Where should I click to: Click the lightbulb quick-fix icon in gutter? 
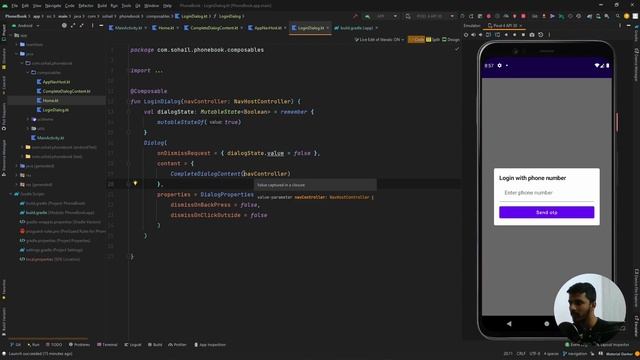(135, 184)
